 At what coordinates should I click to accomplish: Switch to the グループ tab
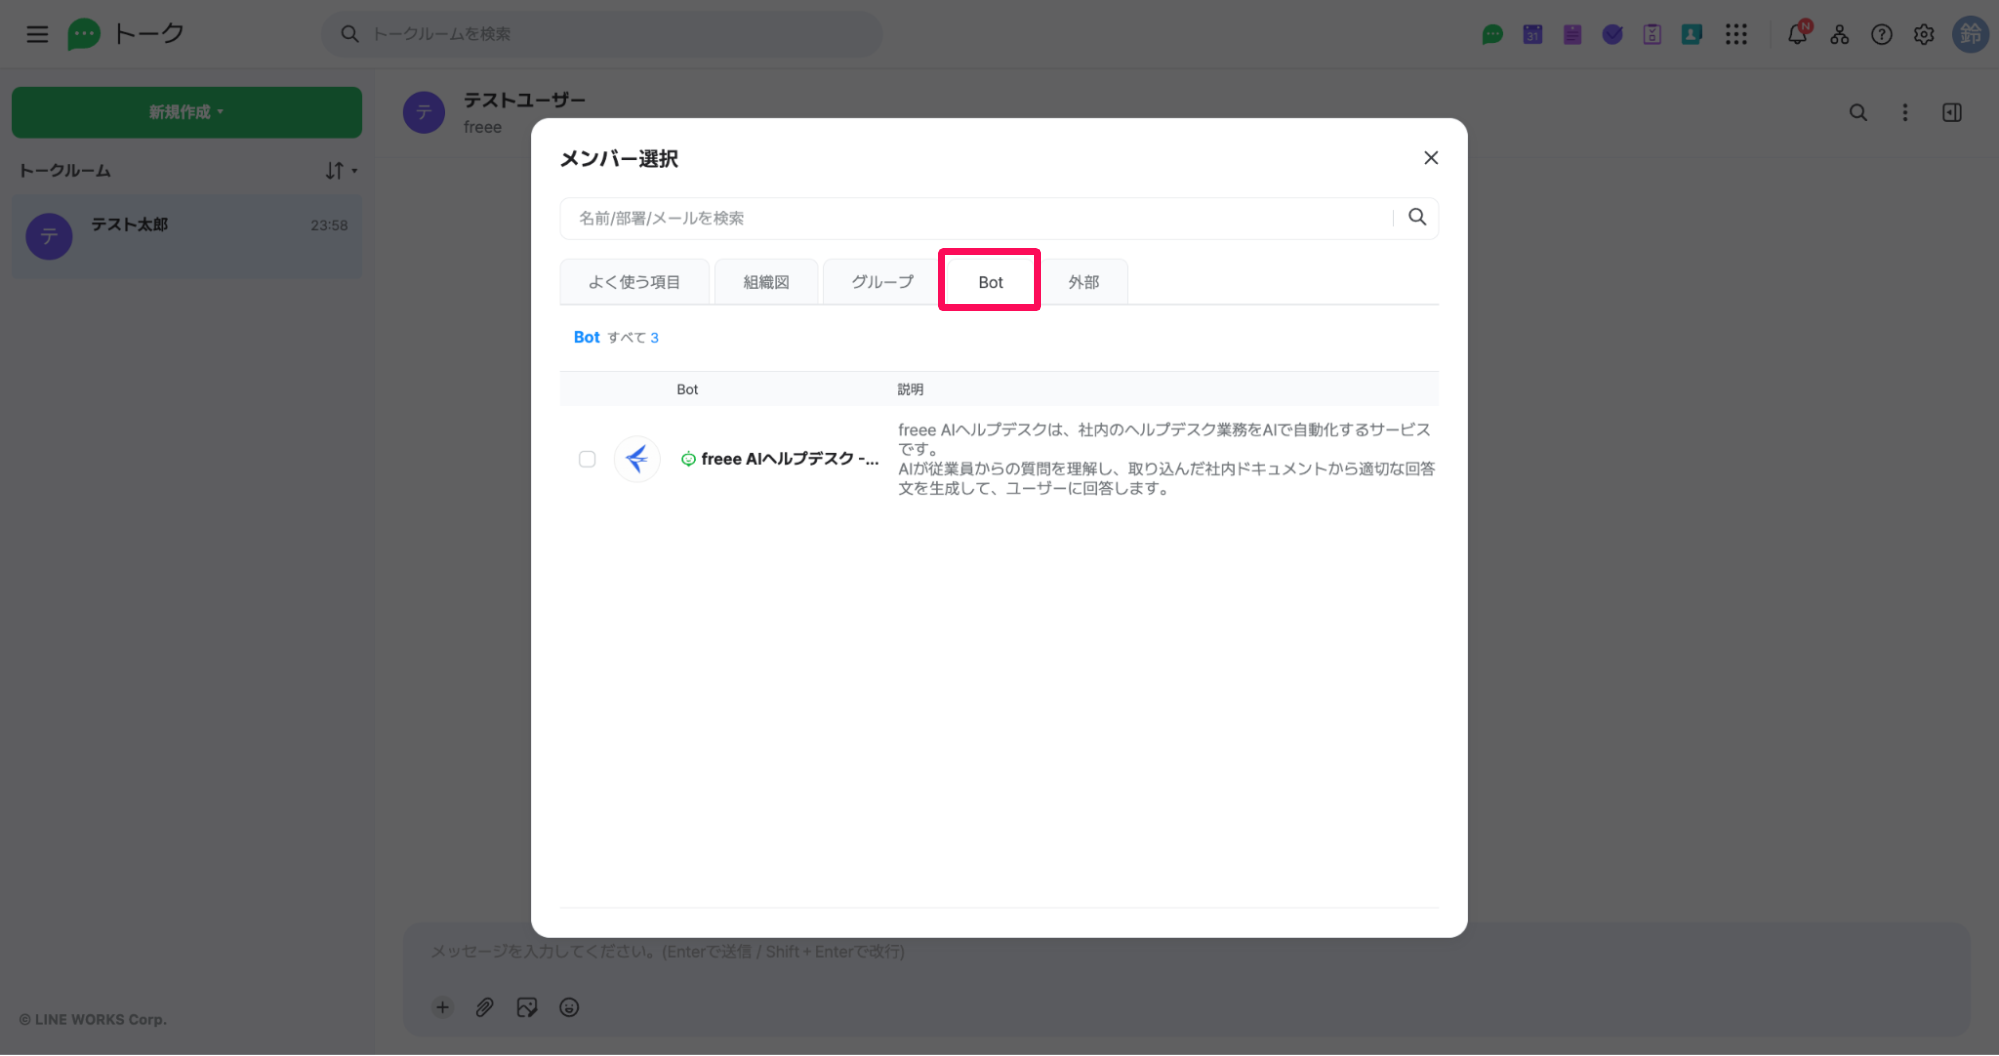[882, 282]
